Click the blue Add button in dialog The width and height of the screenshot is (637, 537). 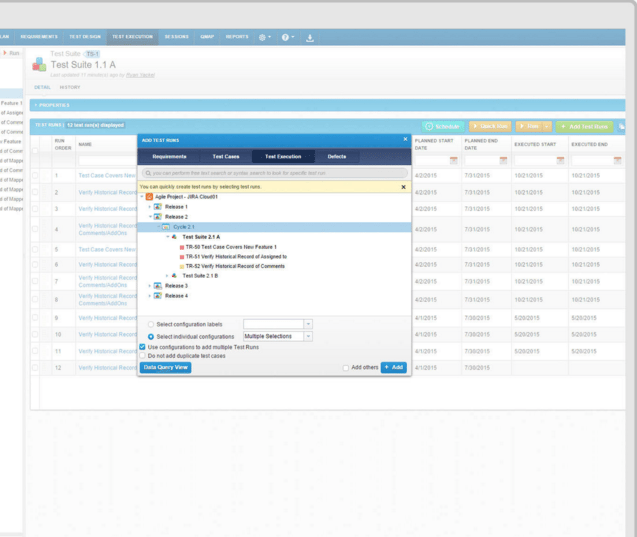[394, 367]
